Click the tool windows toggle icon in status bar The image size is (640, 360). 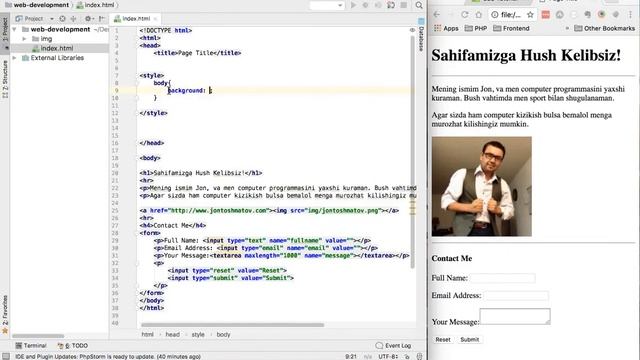coord(6,356)
